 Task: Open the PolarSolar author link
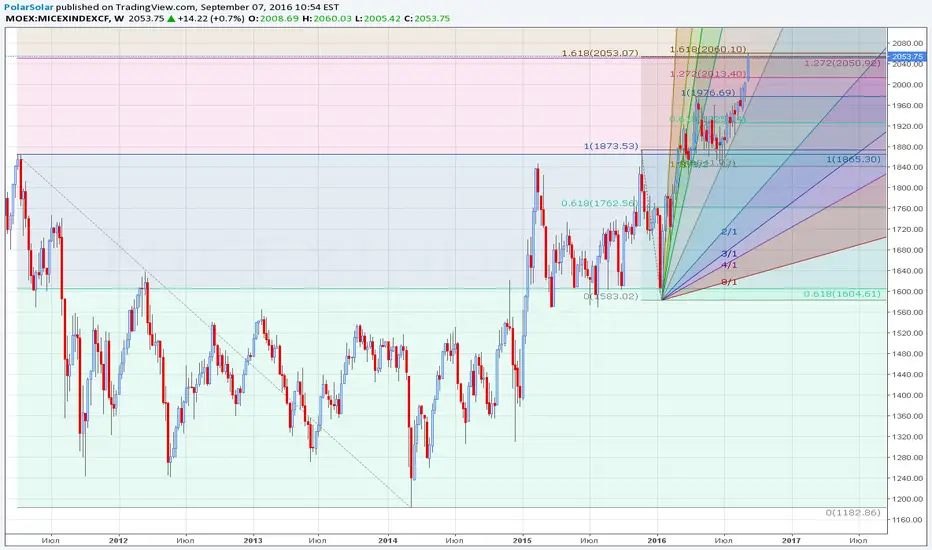[29, 7]
